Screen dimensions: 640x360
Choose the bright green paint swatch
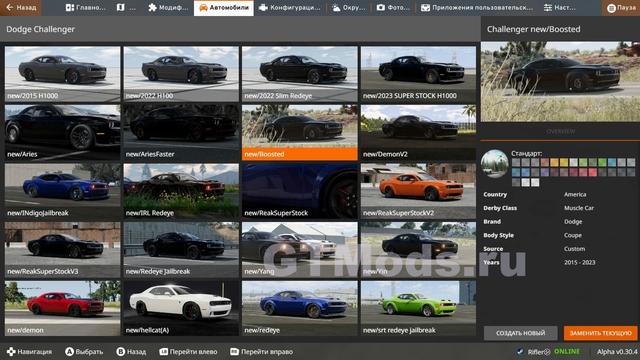pyautogui.click(x=602, y=162)
